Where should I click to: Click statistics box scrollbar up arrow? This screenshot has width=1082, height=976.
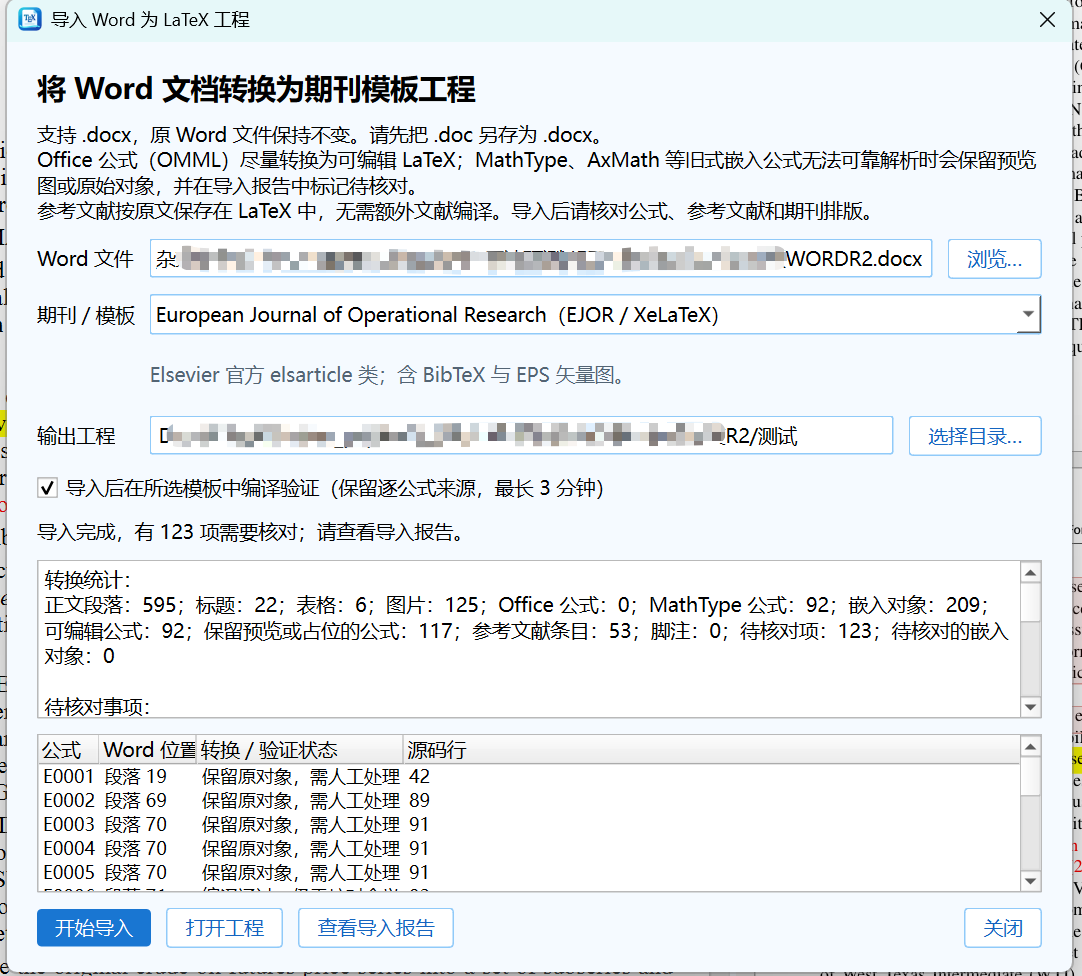[1030, 573]
